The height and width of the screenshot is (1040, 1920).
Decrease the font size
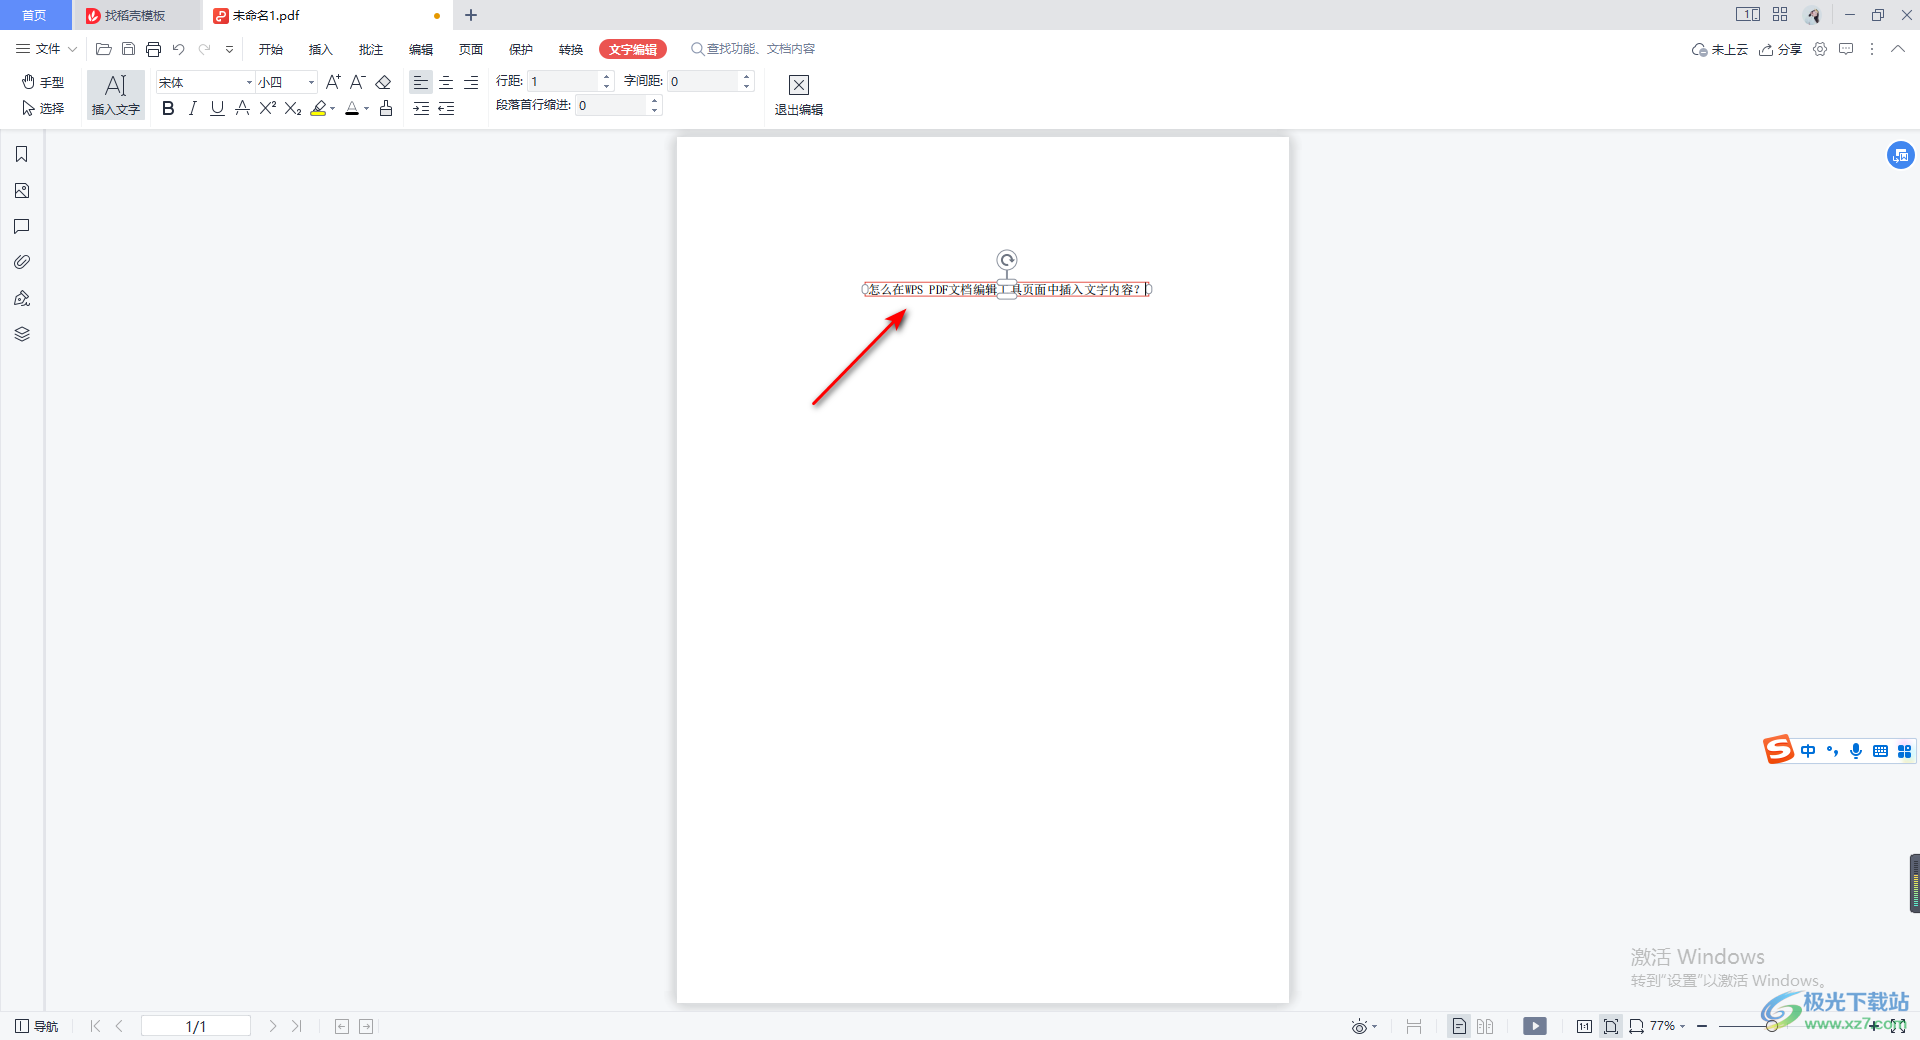pos(358,82)
